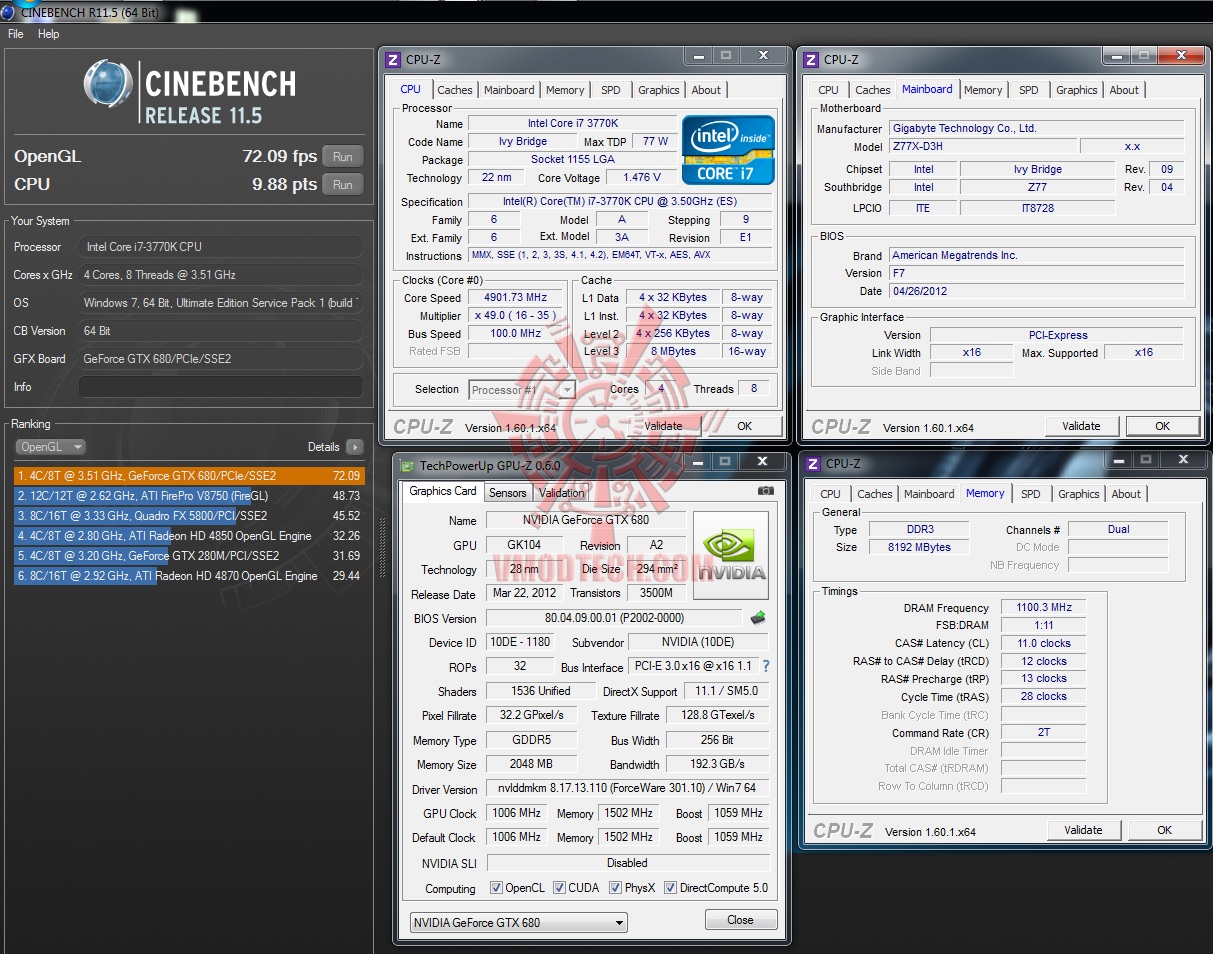Toggle the DirectCompute 5.0 checkbox
This screenshot has width=1213, height=954.
point(670,888)
